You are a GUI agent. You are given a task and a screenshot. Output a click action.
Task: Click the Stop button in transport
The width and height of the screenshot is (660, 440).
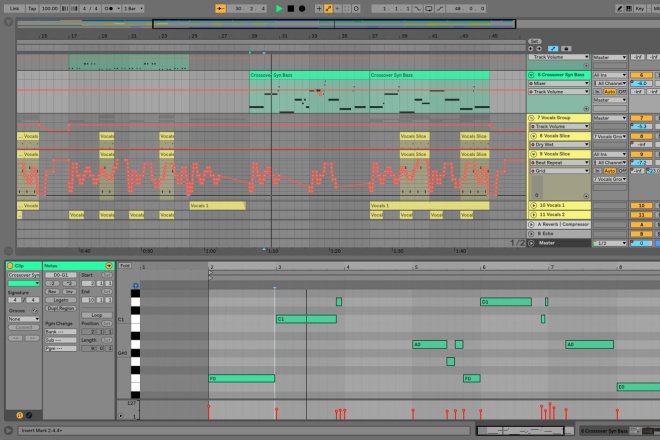coord(290,8)
